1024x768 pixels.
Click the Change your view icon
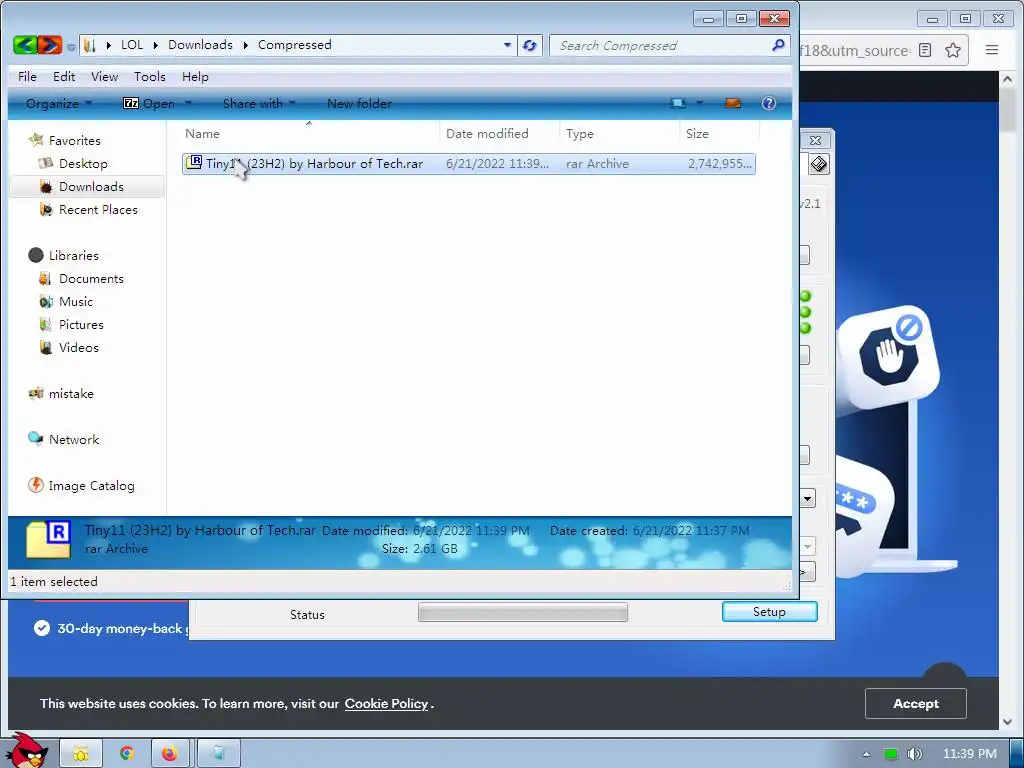[679, 103]
